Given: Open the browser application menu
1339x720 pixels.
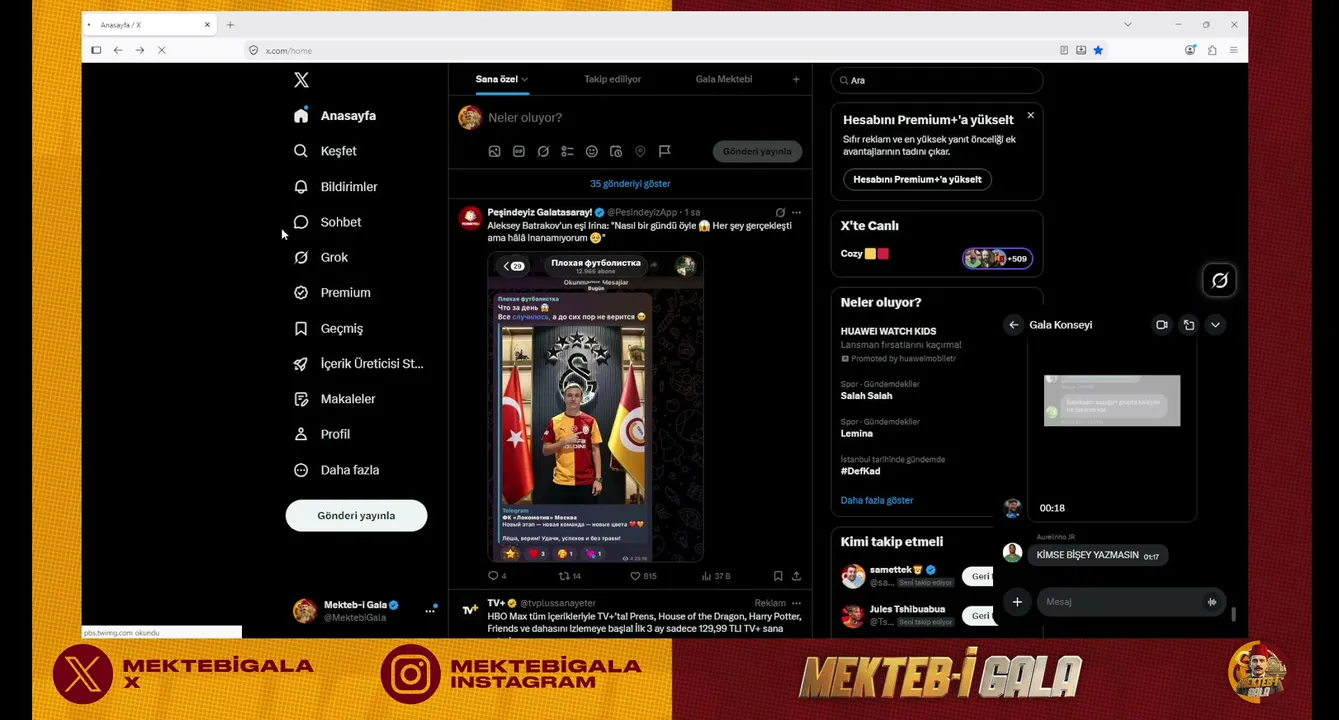Looking at the screenshot, I should click(1233, 50).
